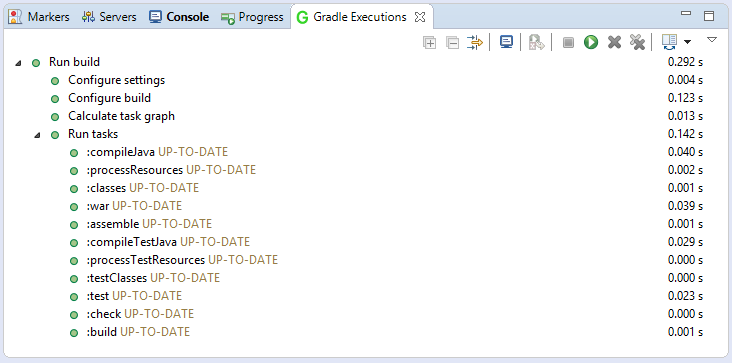Click the Rerun green play icon
Viewport: 732px width, 363px height.
click(x=591, y=42)
